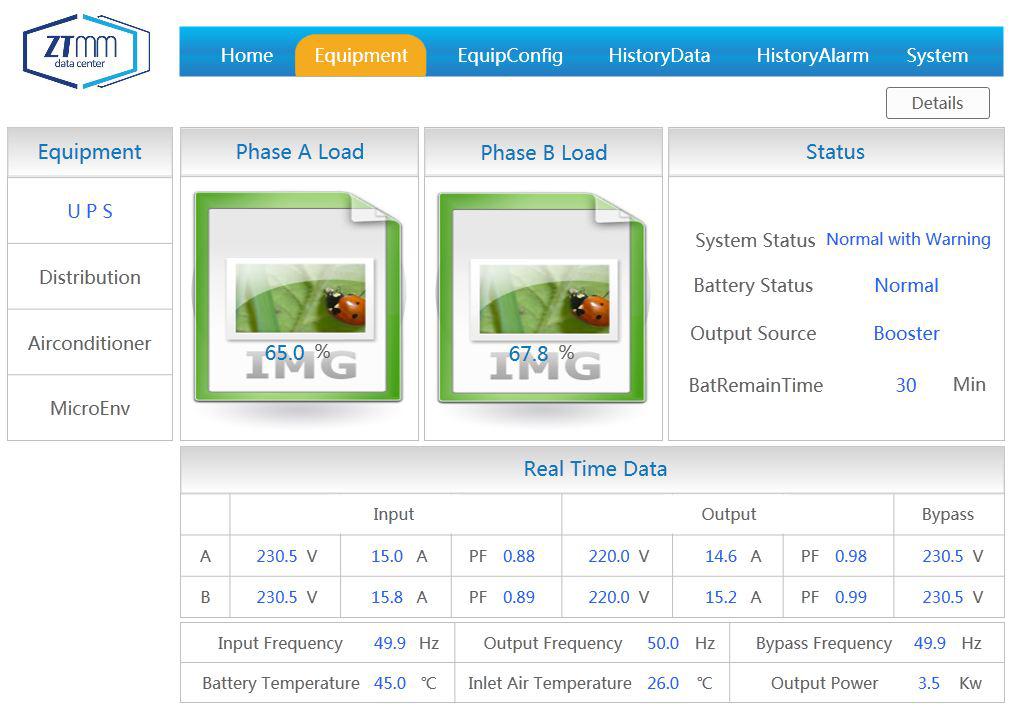Click the Booster output source value
The width and height of the screenshot is (1013, 720).
click(x=906, y=334)
